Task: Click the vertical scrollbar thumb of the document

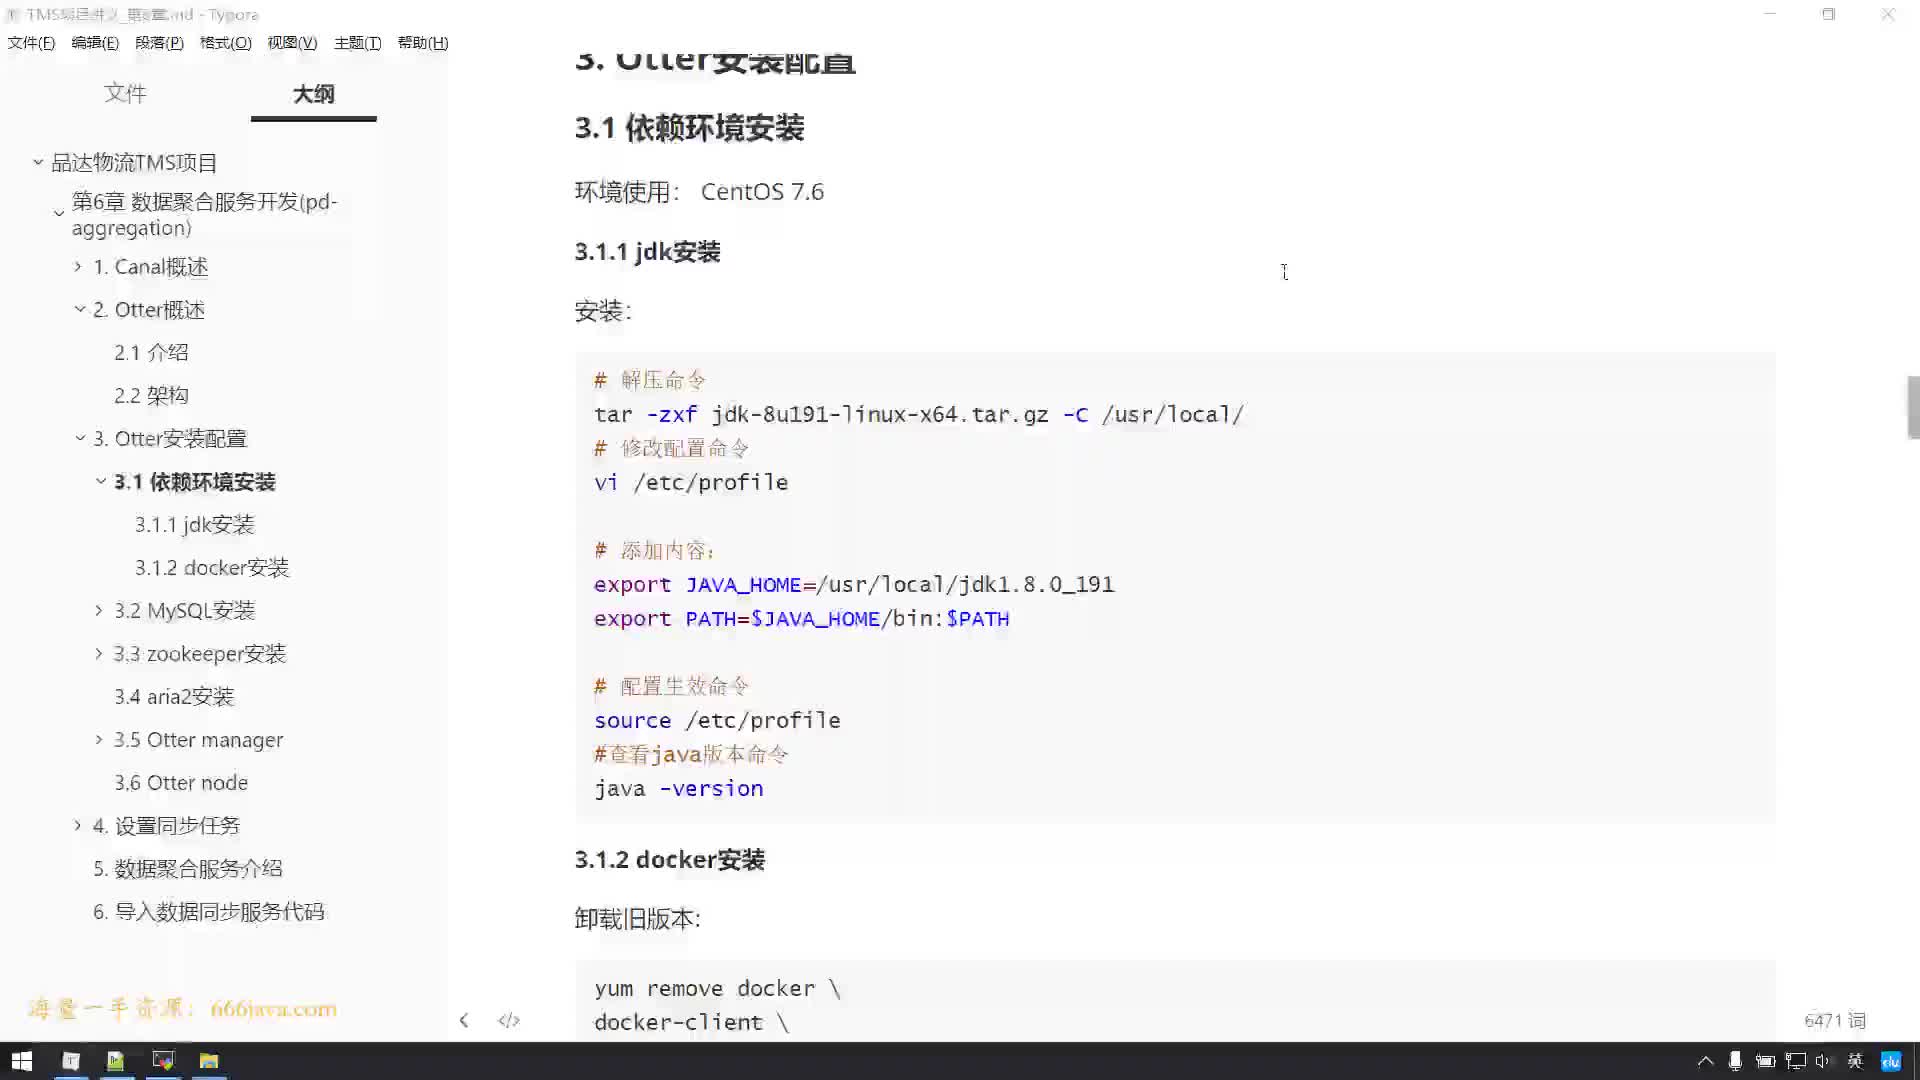Action: (x=1913, y=407)
